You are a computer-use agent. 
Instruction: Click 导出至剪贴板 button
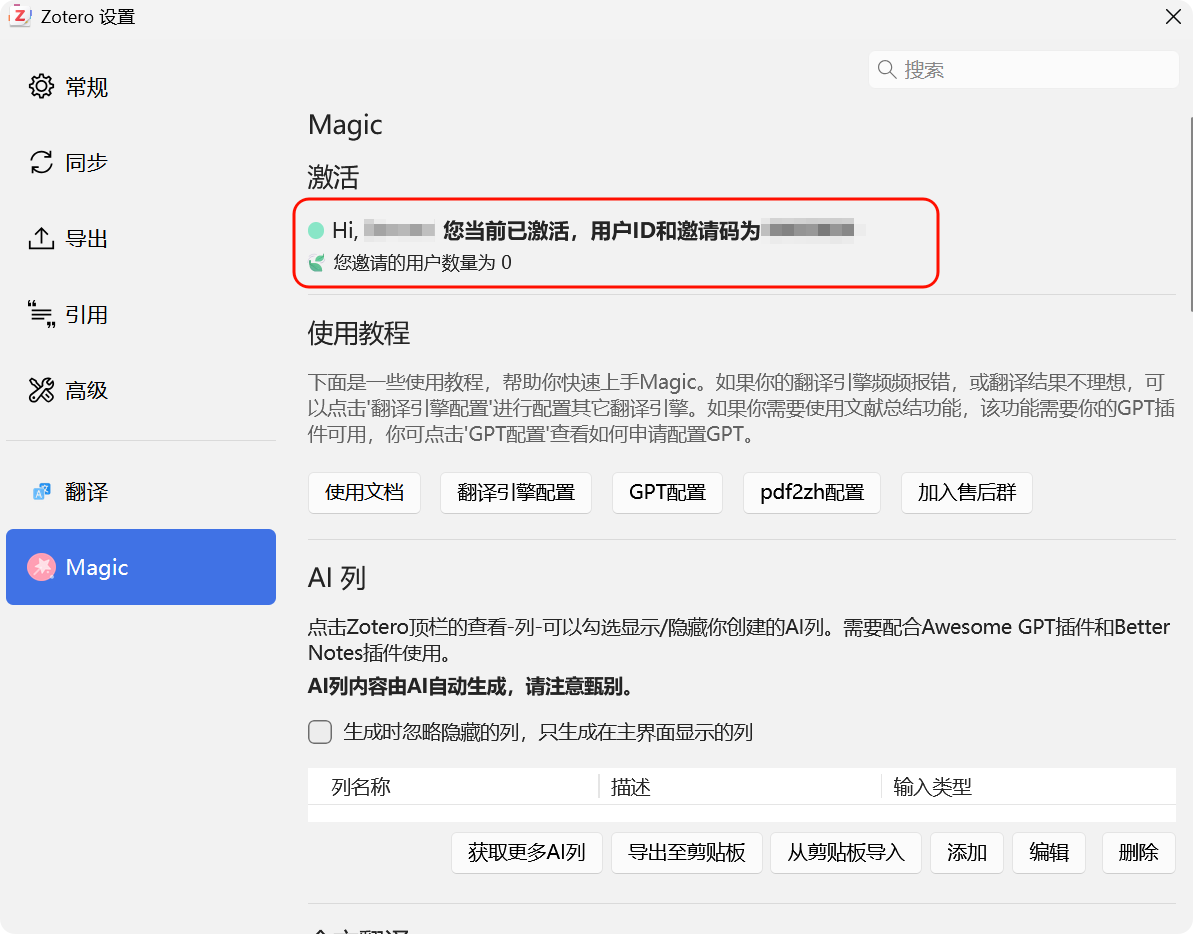687,853
